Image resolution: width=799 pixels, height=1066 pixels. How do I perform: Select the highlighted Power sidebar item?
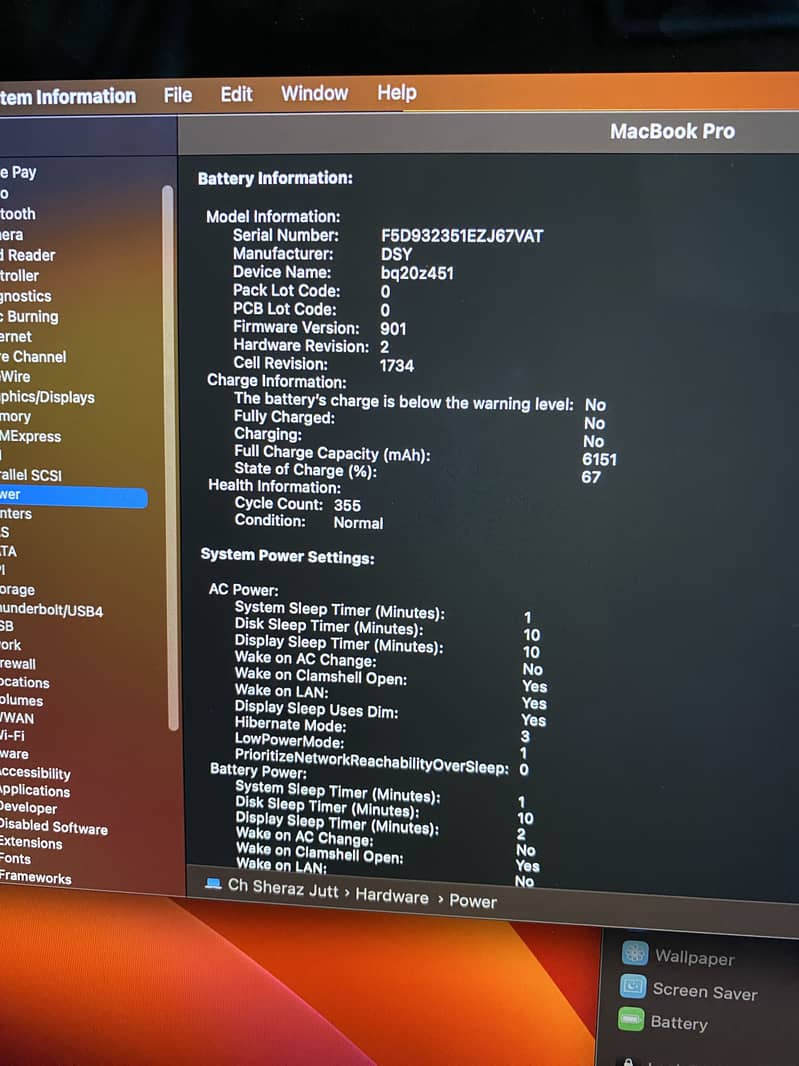tap(73, 496)
